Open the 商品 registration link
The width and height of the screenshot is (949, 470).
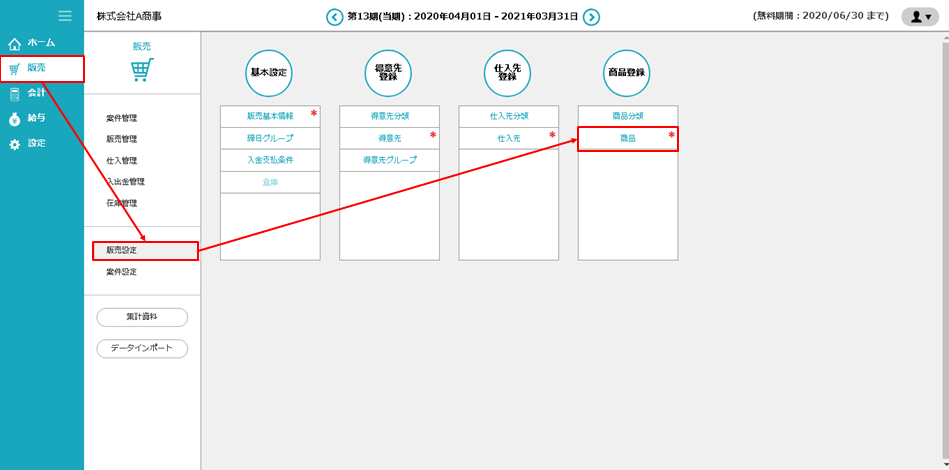(x=627, y=138)
